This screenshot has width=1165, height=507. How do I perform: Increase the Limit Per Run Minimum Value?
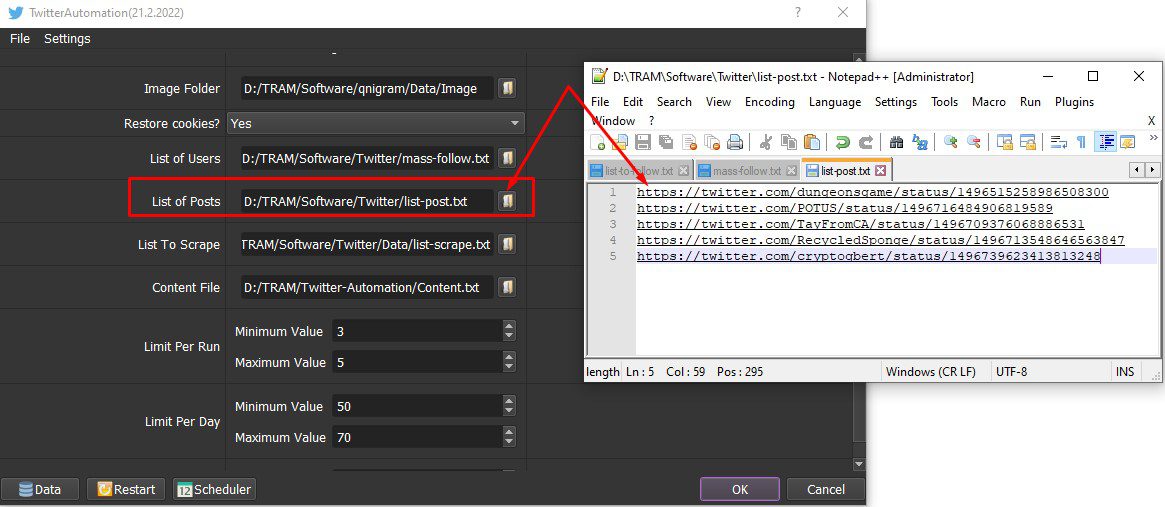(x=509, y=326)
